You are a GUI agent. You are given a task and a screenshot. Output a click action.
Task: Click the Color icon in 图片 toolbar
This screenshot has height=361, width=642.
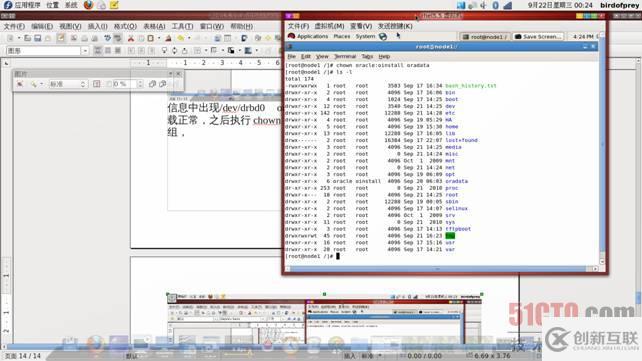(96, 84)
